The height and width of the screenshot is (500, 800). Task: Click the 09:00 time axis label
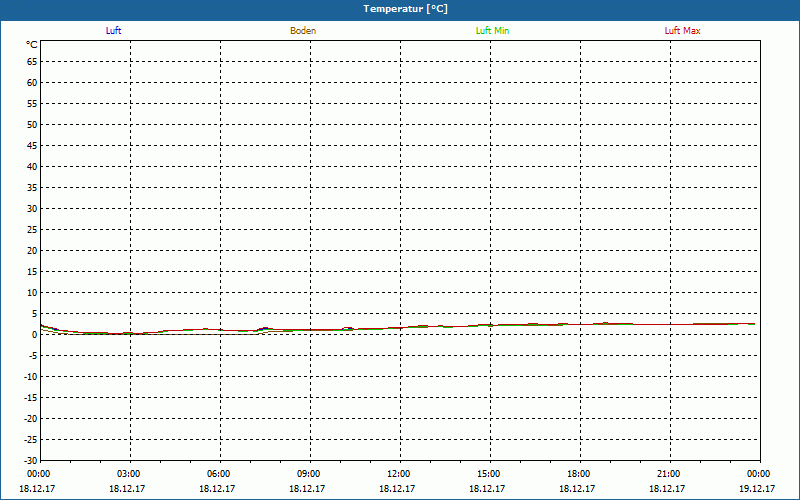308,474
